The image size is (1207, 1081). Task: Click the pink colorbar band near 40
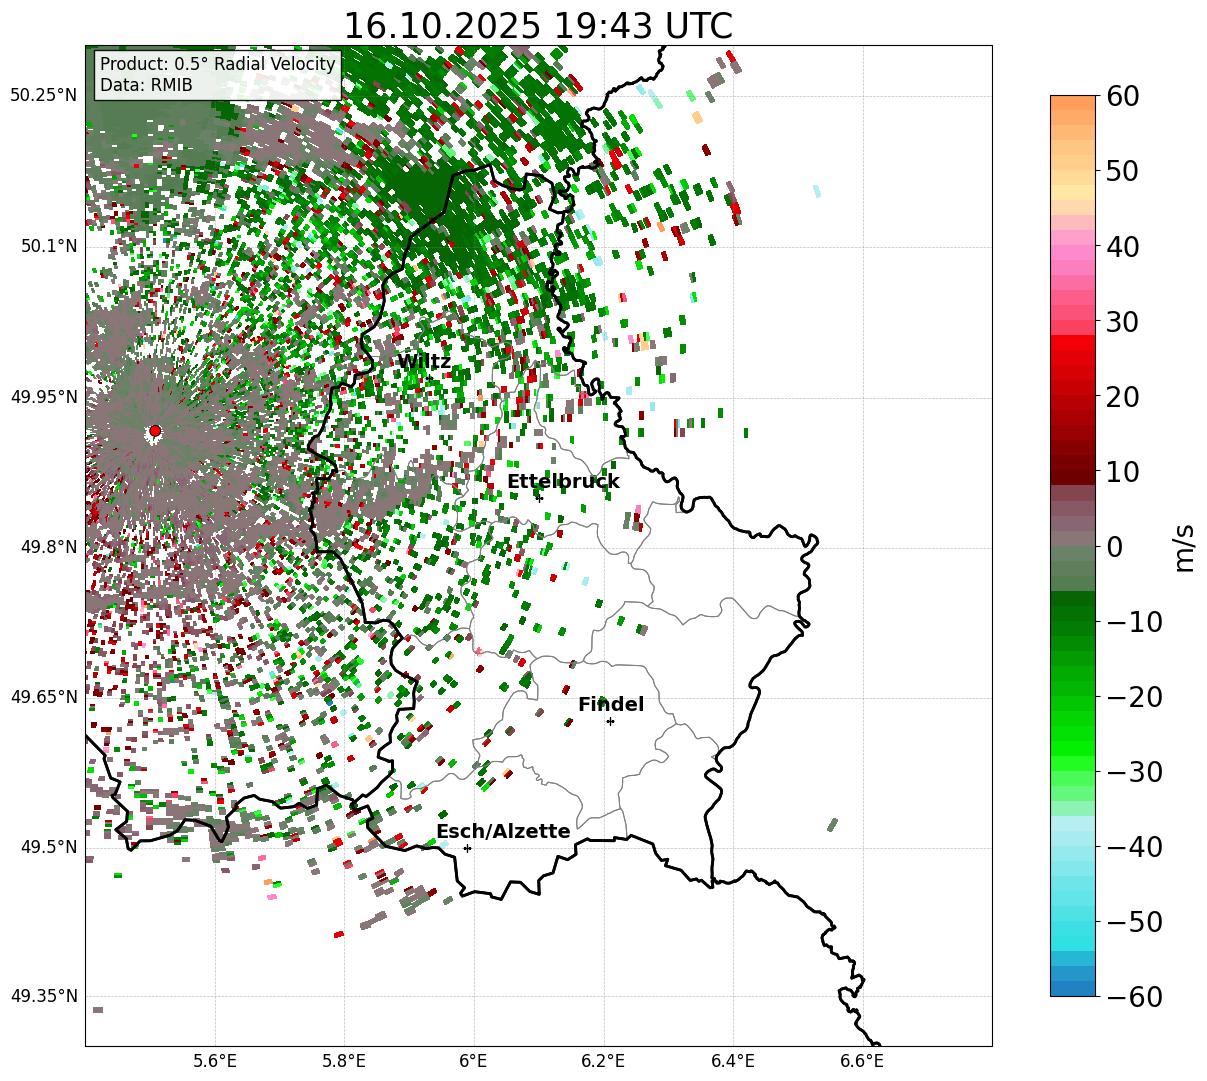[x=1073, y=246]
